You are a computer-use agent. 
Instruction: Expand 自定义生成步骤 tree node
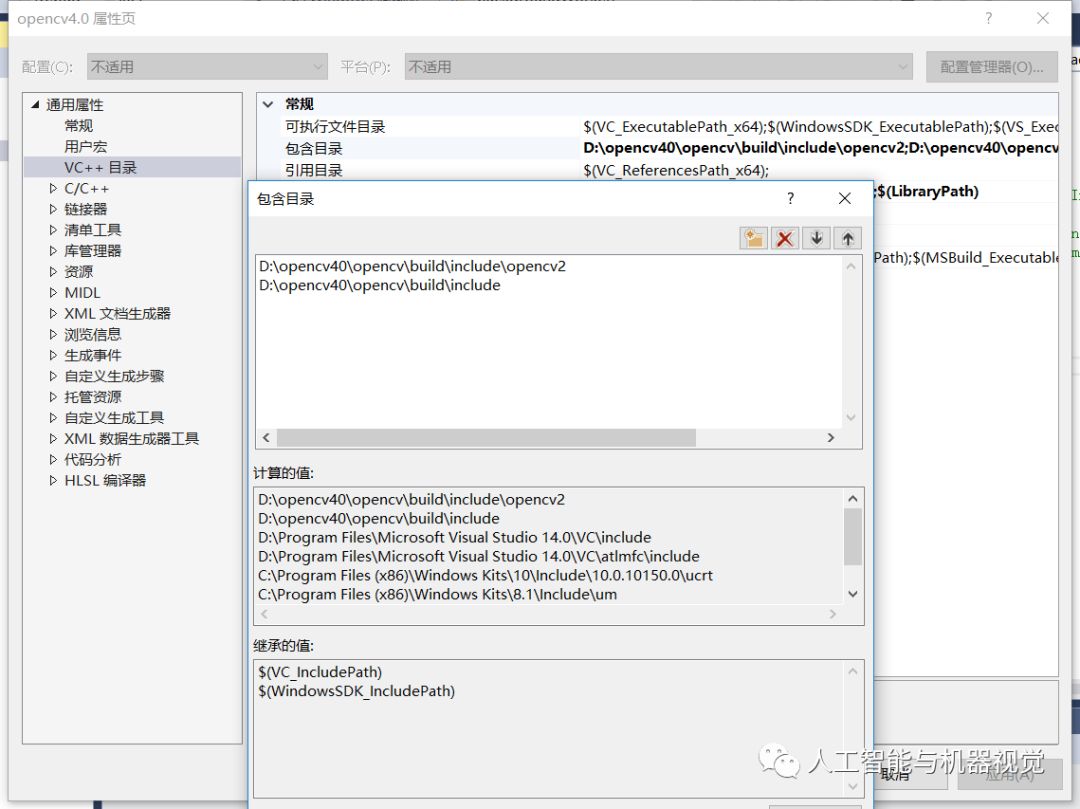[x=53, y=376]
